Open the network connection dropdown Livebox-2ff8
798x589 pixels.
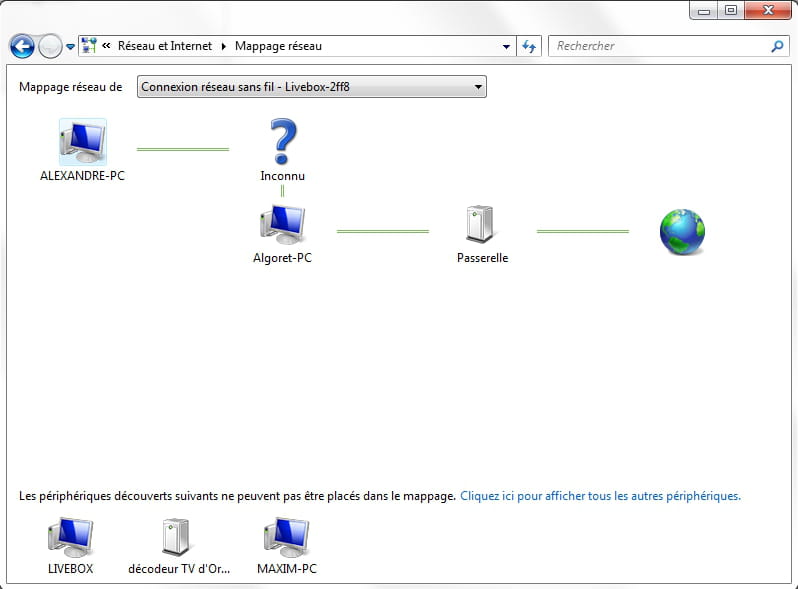[311, 87]
